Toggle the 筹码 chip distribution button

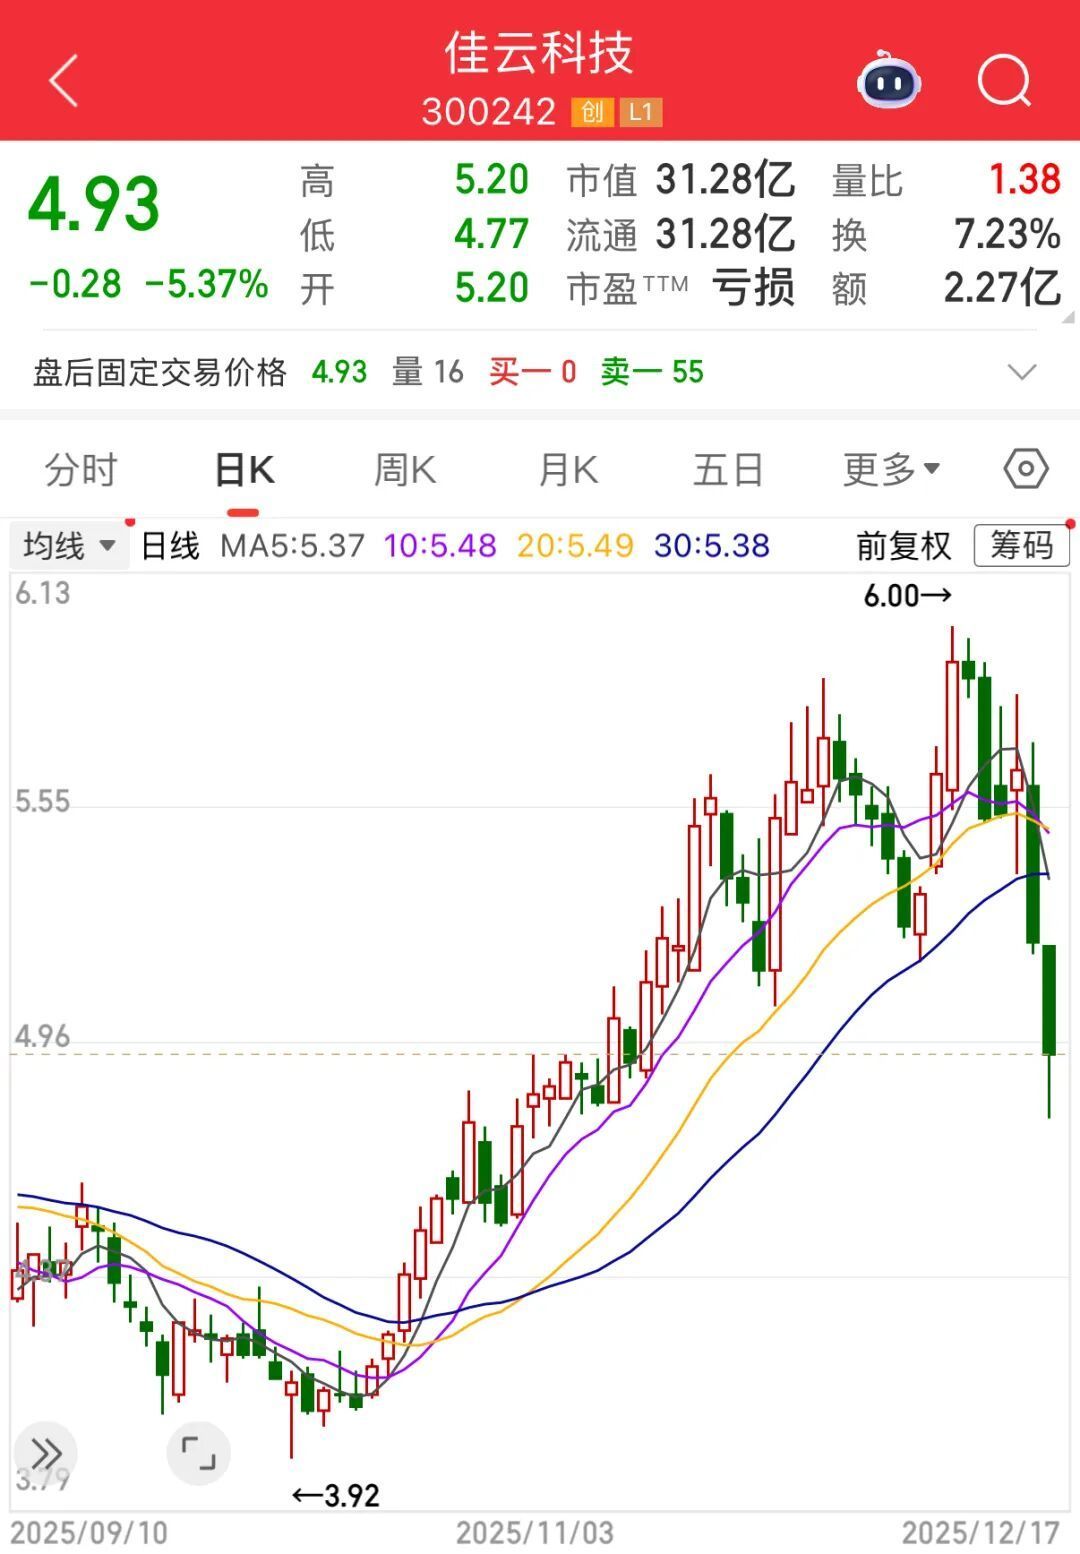coord(1021,546)
